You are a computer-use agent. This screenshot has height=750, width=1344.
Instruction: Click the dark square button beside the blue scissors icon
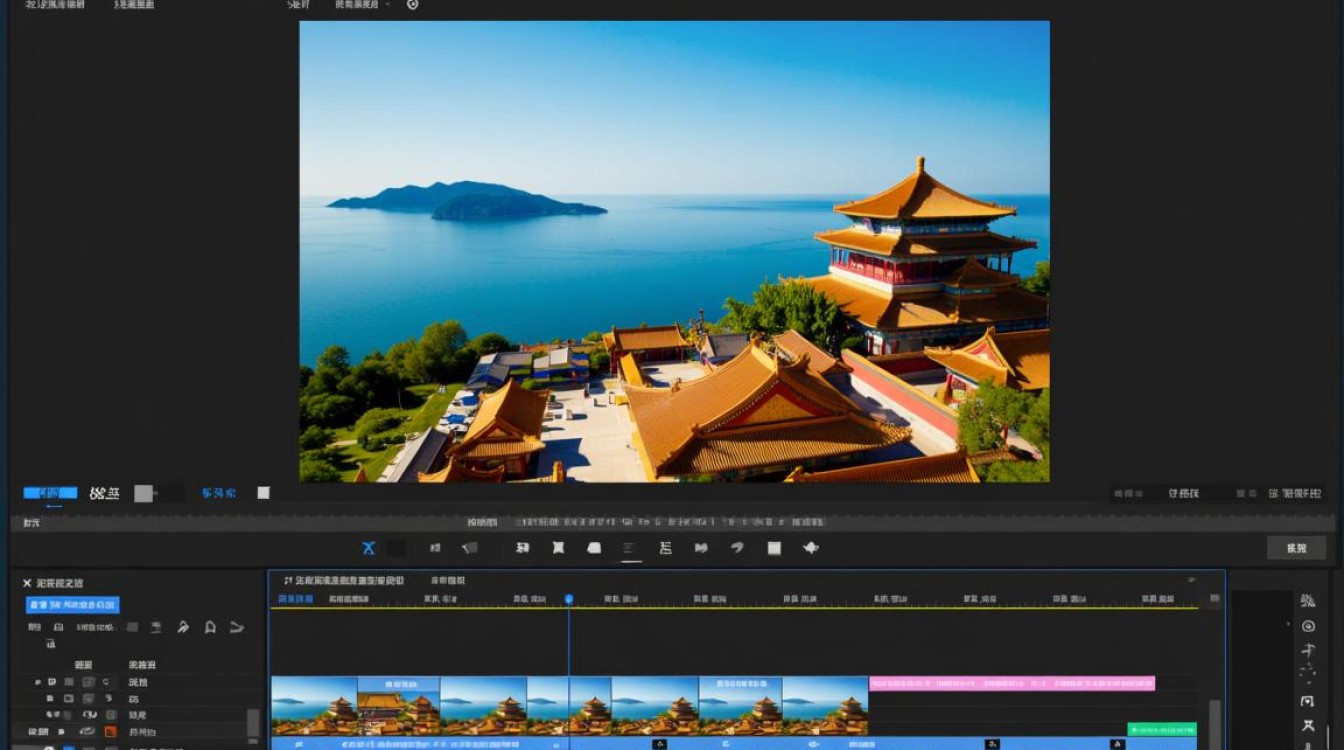[396, 548]
